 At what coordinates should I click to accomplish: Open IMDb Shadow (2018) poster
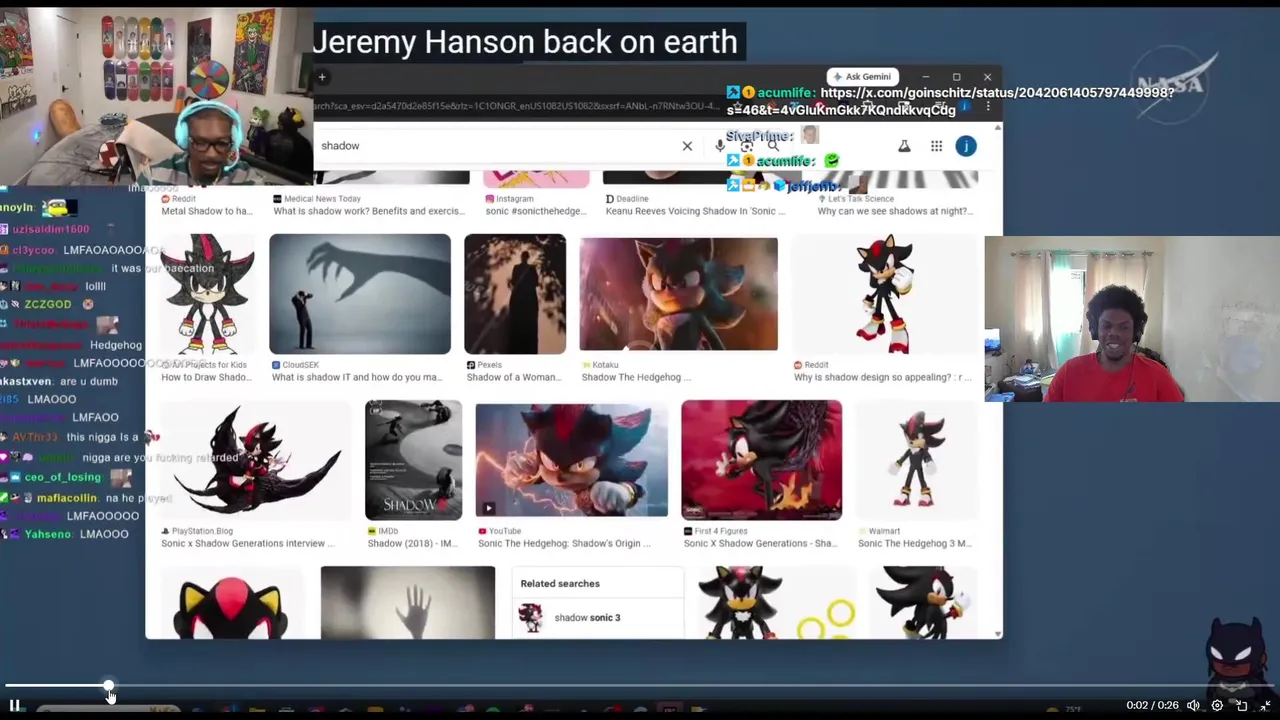coord(413,460)
